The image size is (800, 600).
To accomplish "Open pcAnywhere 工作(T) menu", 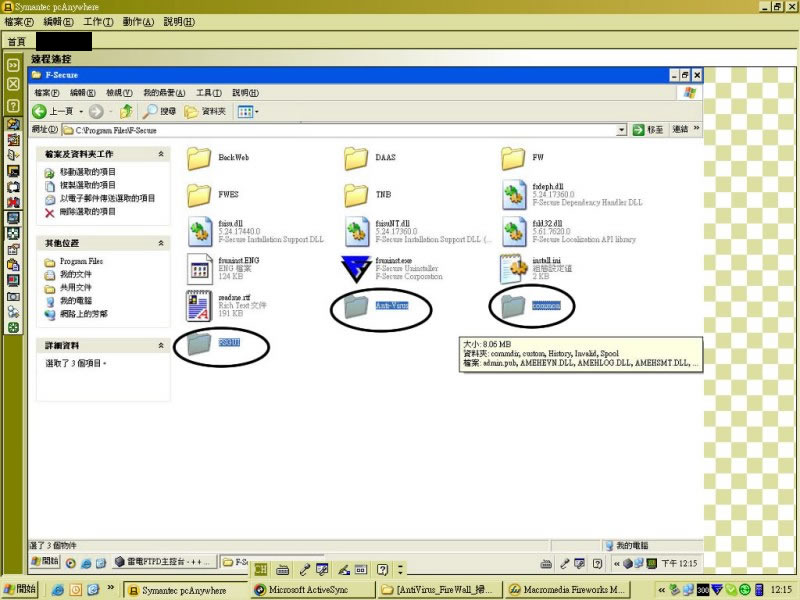I will point(98,21).
